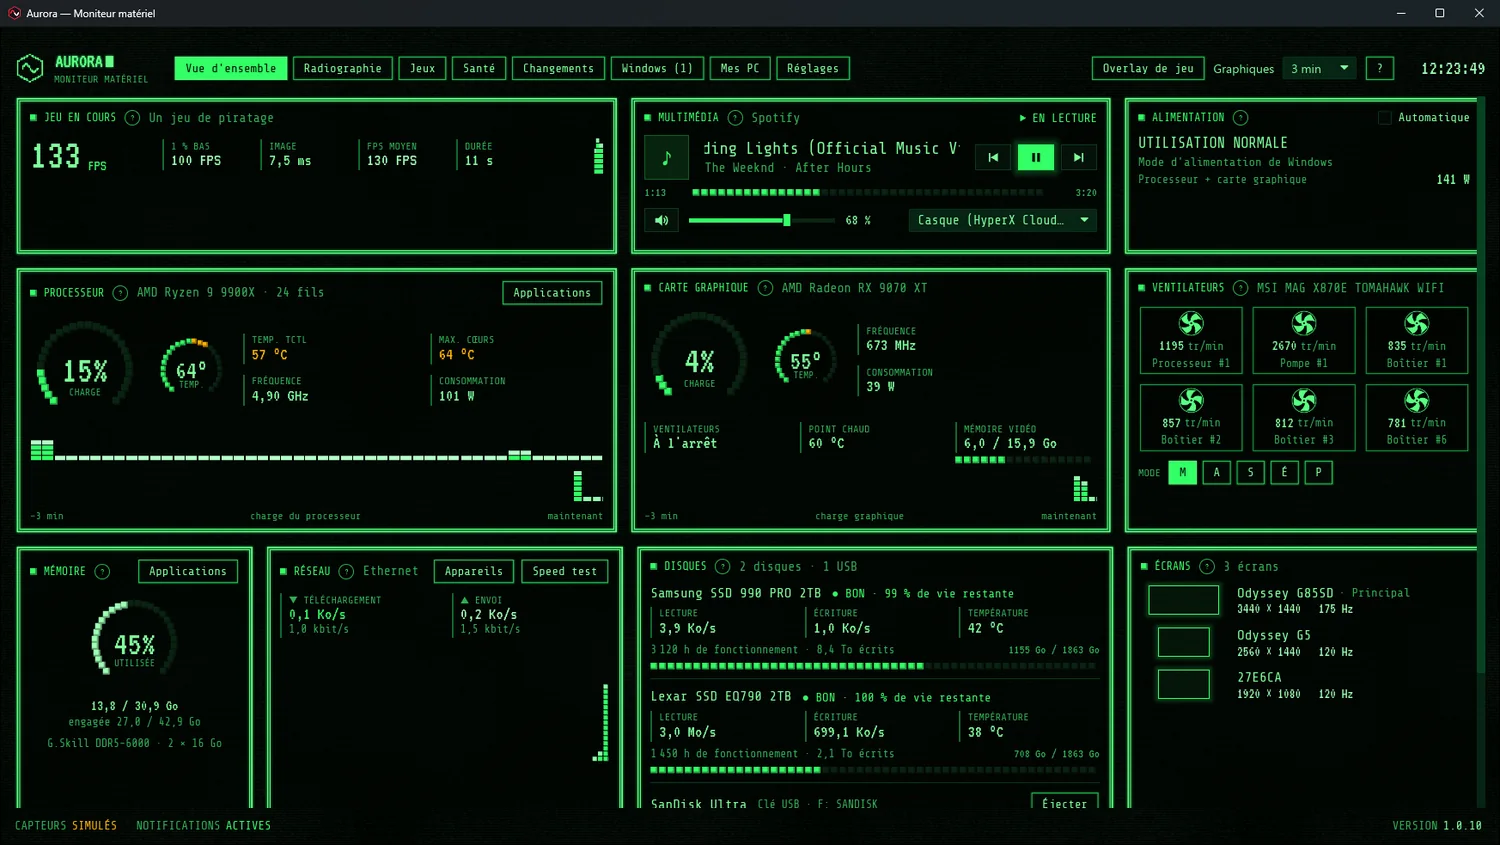Switch to Radiographie tab

click(x=343, y=68)
